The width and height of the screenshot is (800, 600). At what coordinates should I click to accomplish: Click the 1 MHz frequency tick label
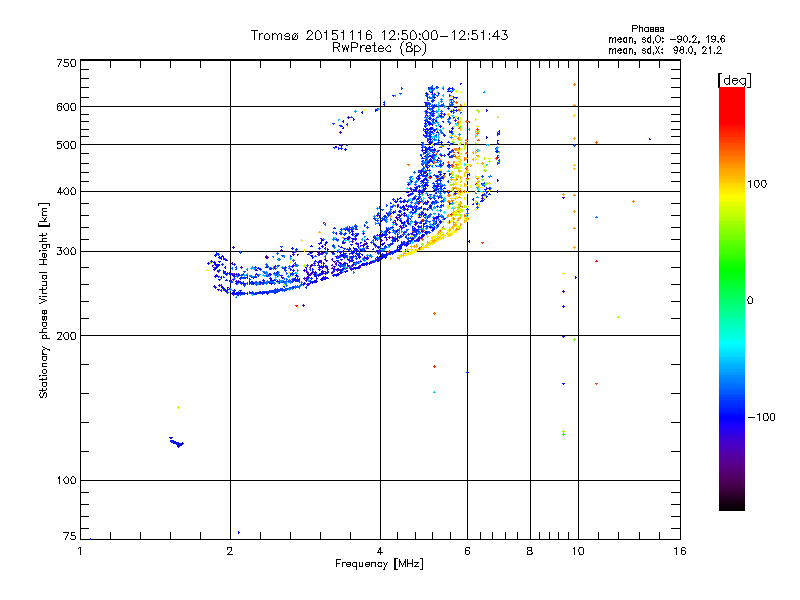[x=80, y=551]
